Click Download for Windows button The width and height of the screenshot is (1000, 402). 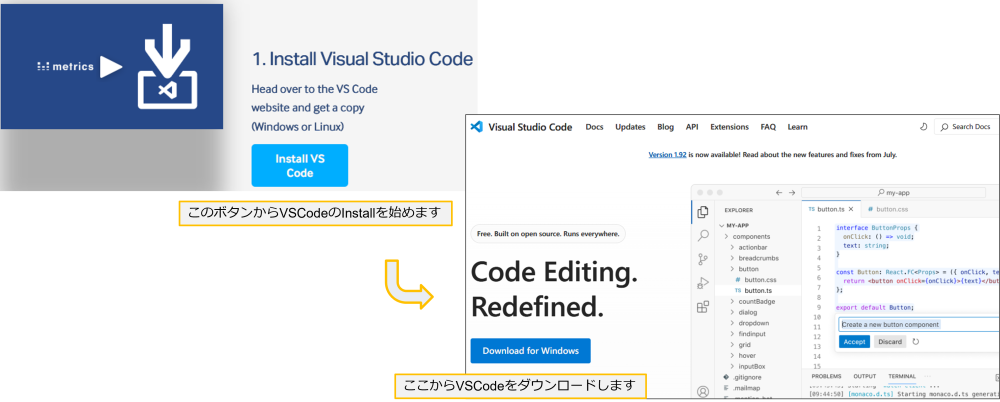point(531,350)
